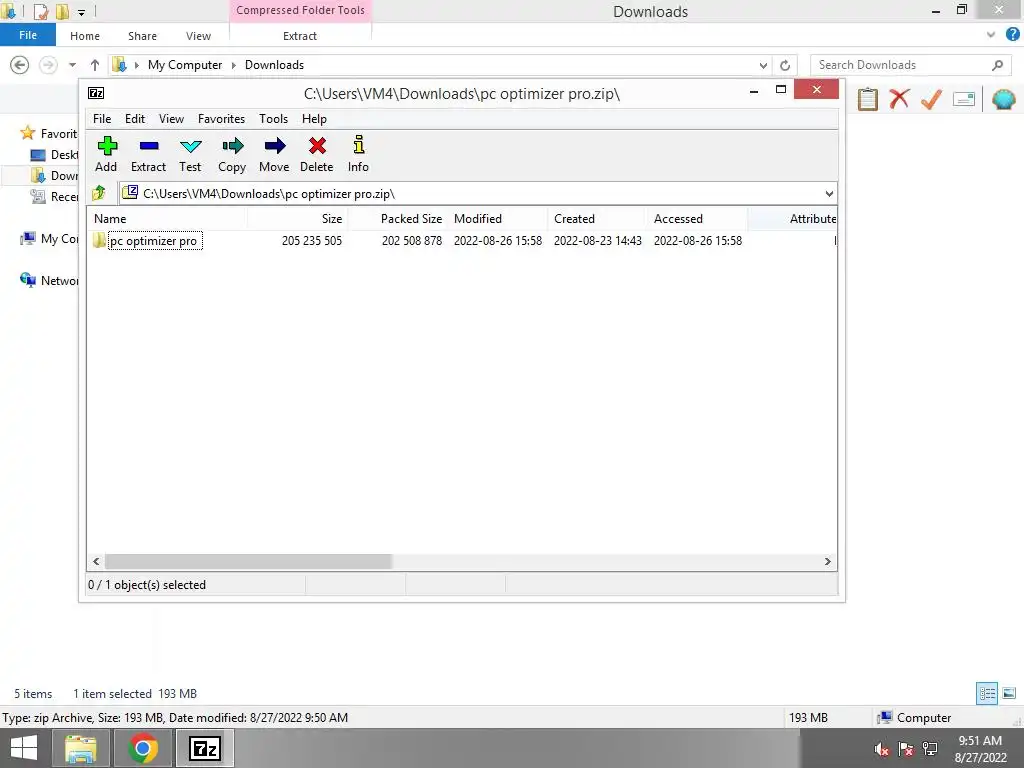
Task: Select the pc optimizer pro folder entry
Action: pyautogui.click(x=155, y=240)
